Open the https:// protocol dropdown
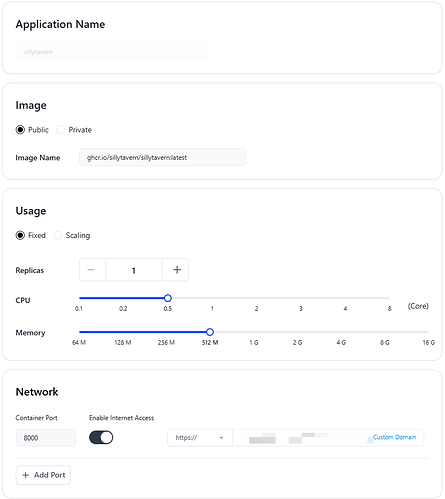Screen dimensions: 445x499 coord(200,438)
